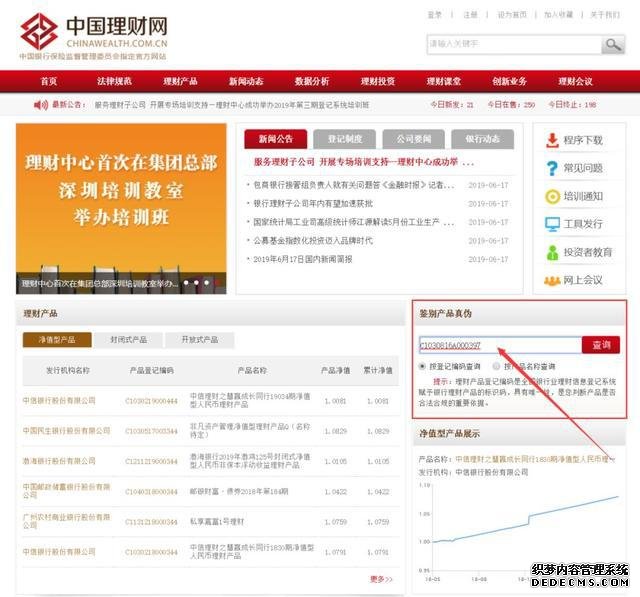Open issuer 广州农村商业银行股份有限公司 in the table
Image resolution: width=640 pixels, height=597 pixels.
point(67,521)
